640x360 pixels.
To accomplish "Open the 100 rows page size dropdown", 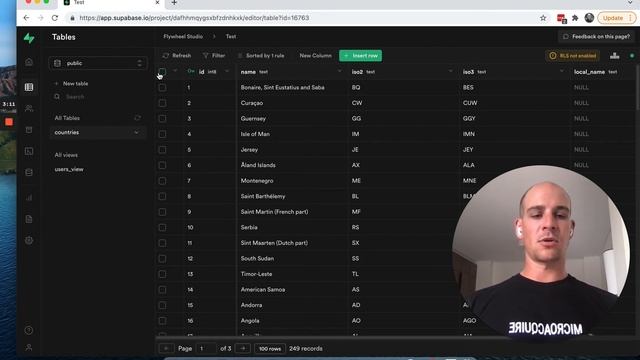I will click(270, 349).
